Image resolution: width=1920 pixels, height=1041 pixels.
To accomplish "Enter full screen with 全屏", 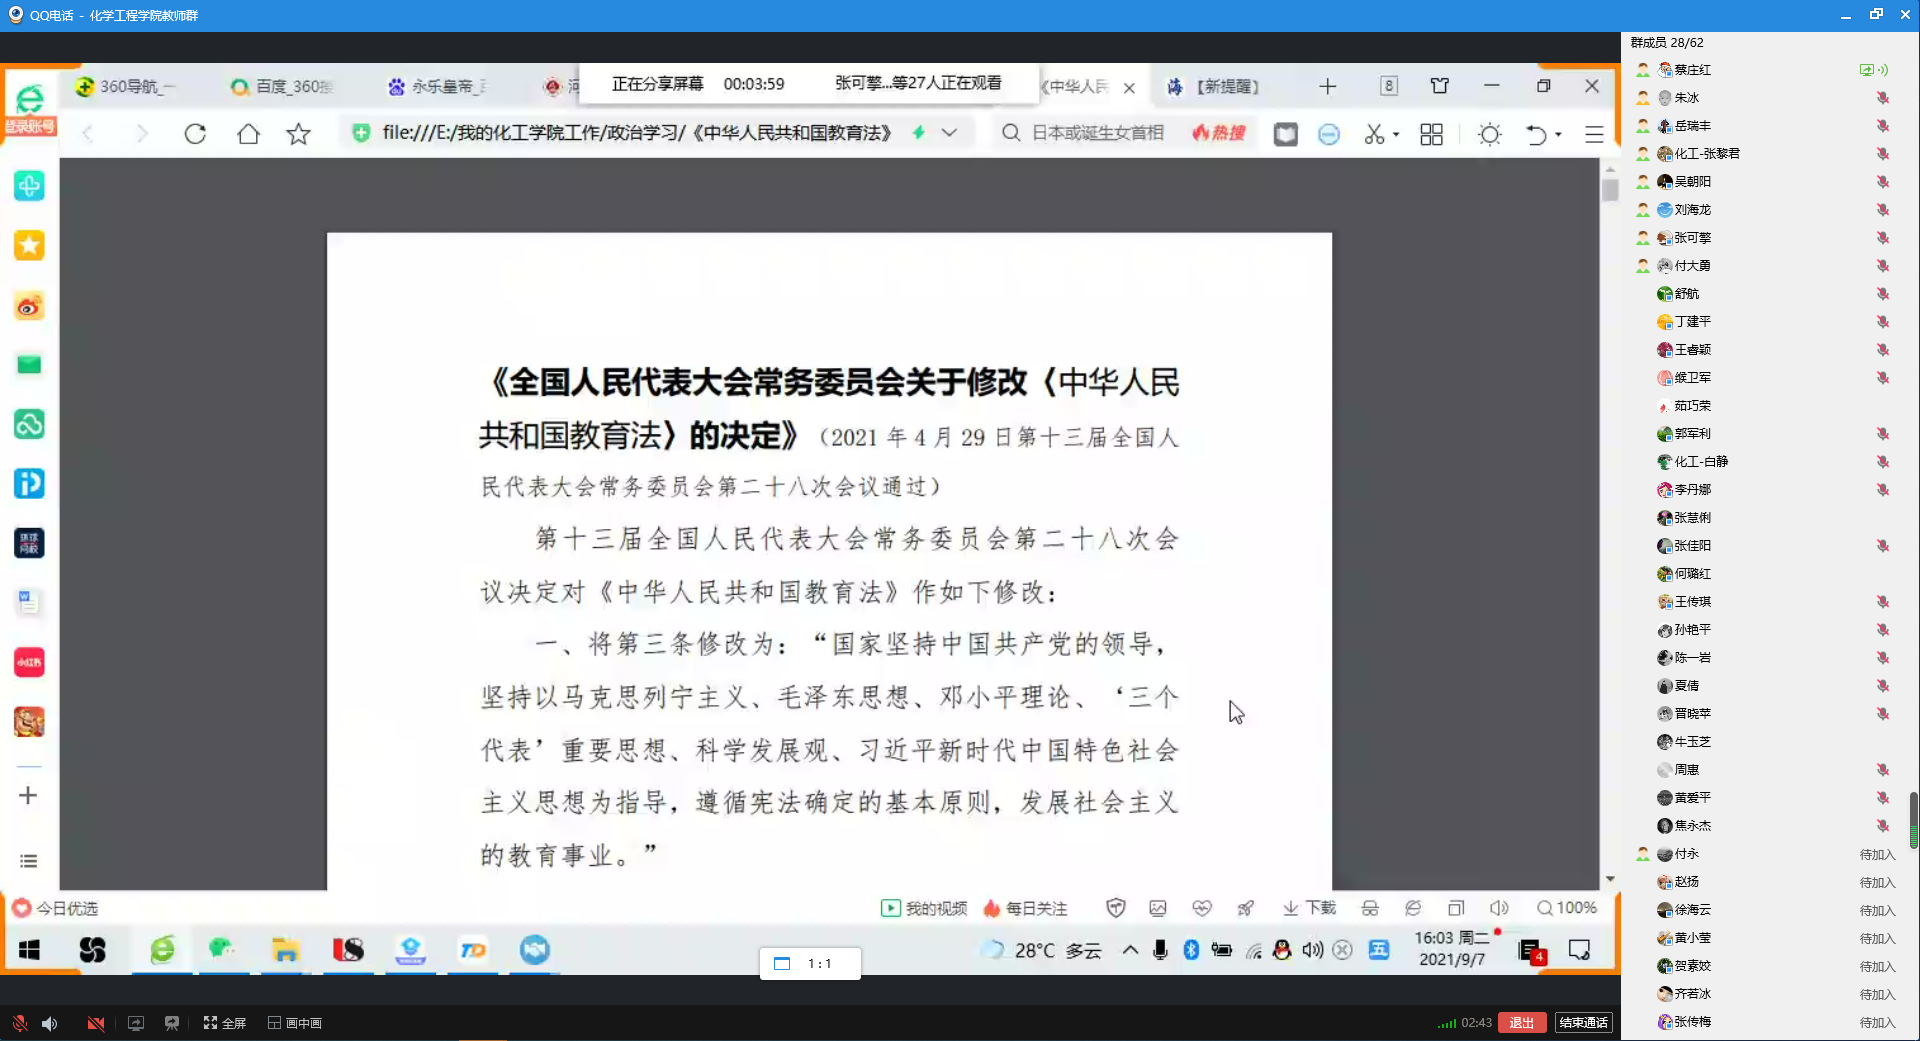I will point(225,1023).
